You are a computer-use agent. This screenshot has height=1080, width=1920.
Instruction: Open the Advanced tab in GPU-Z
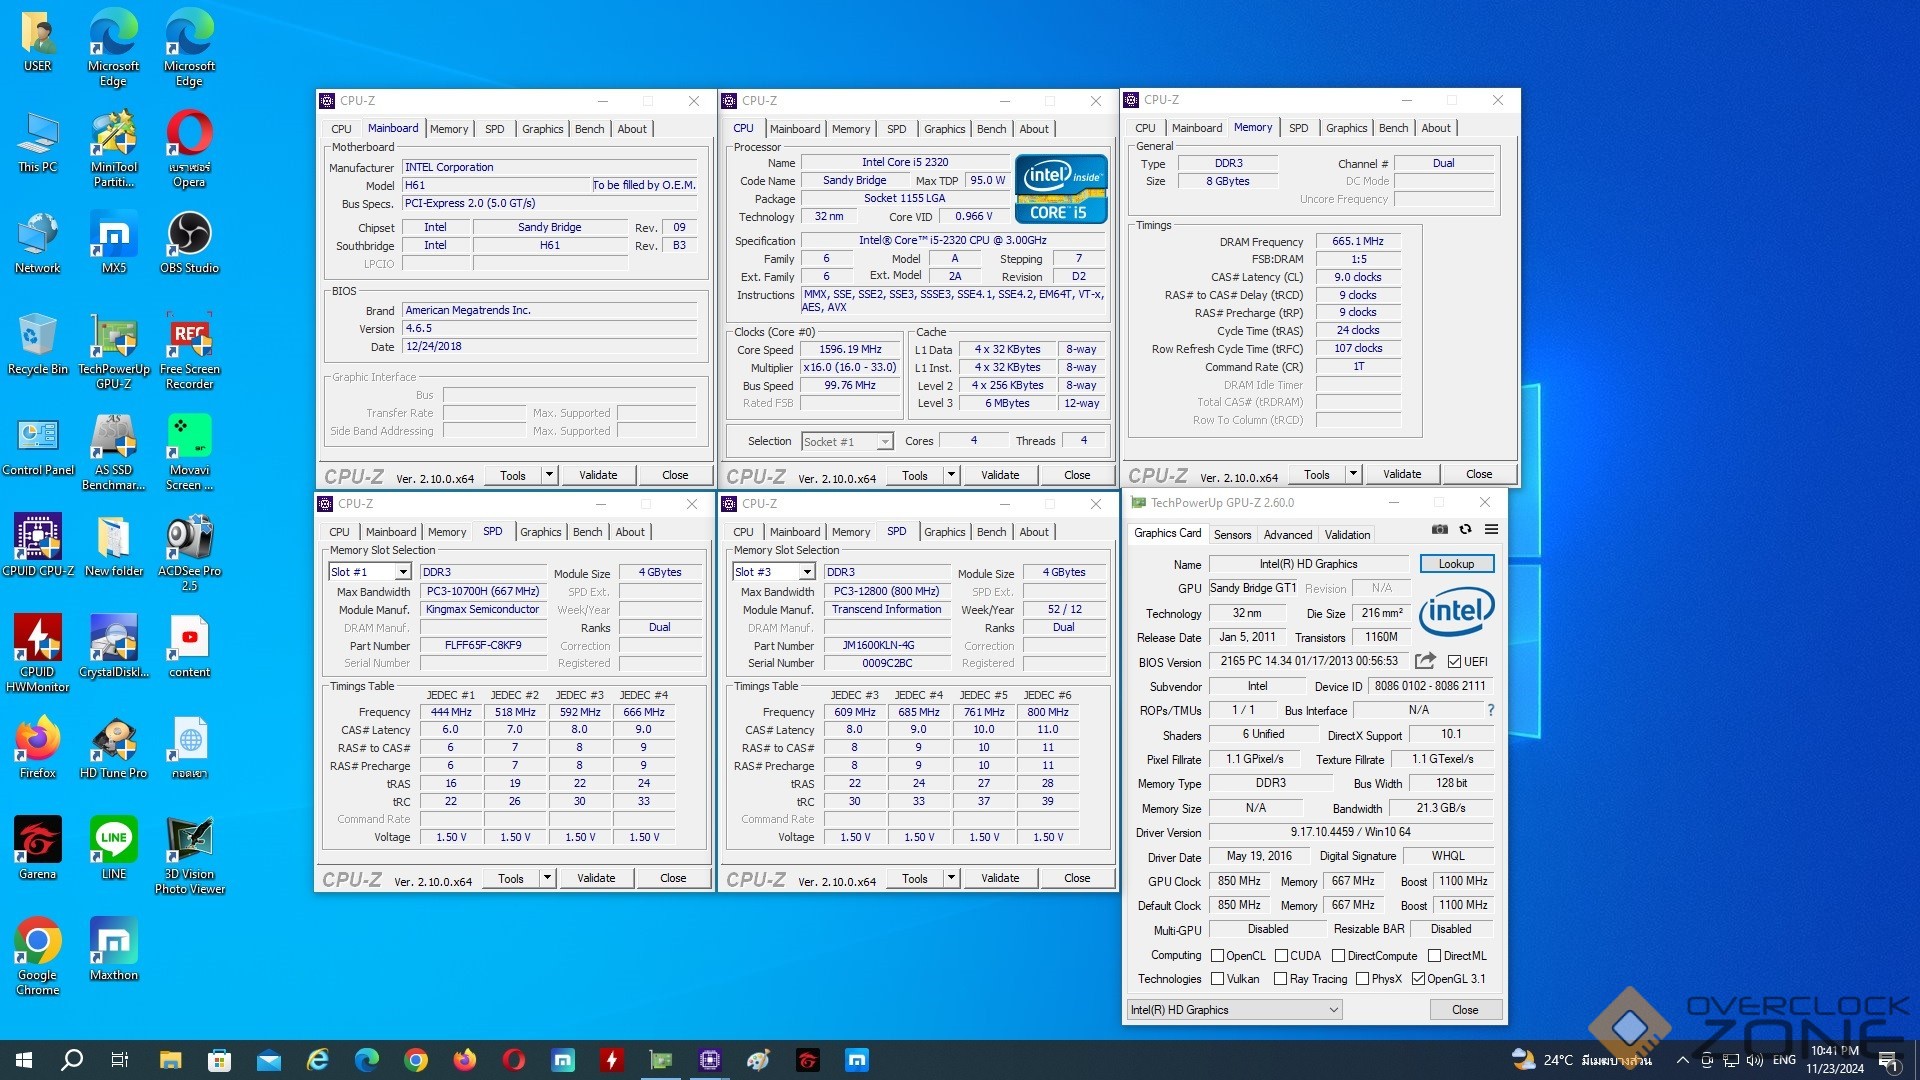pos(1287,535)
